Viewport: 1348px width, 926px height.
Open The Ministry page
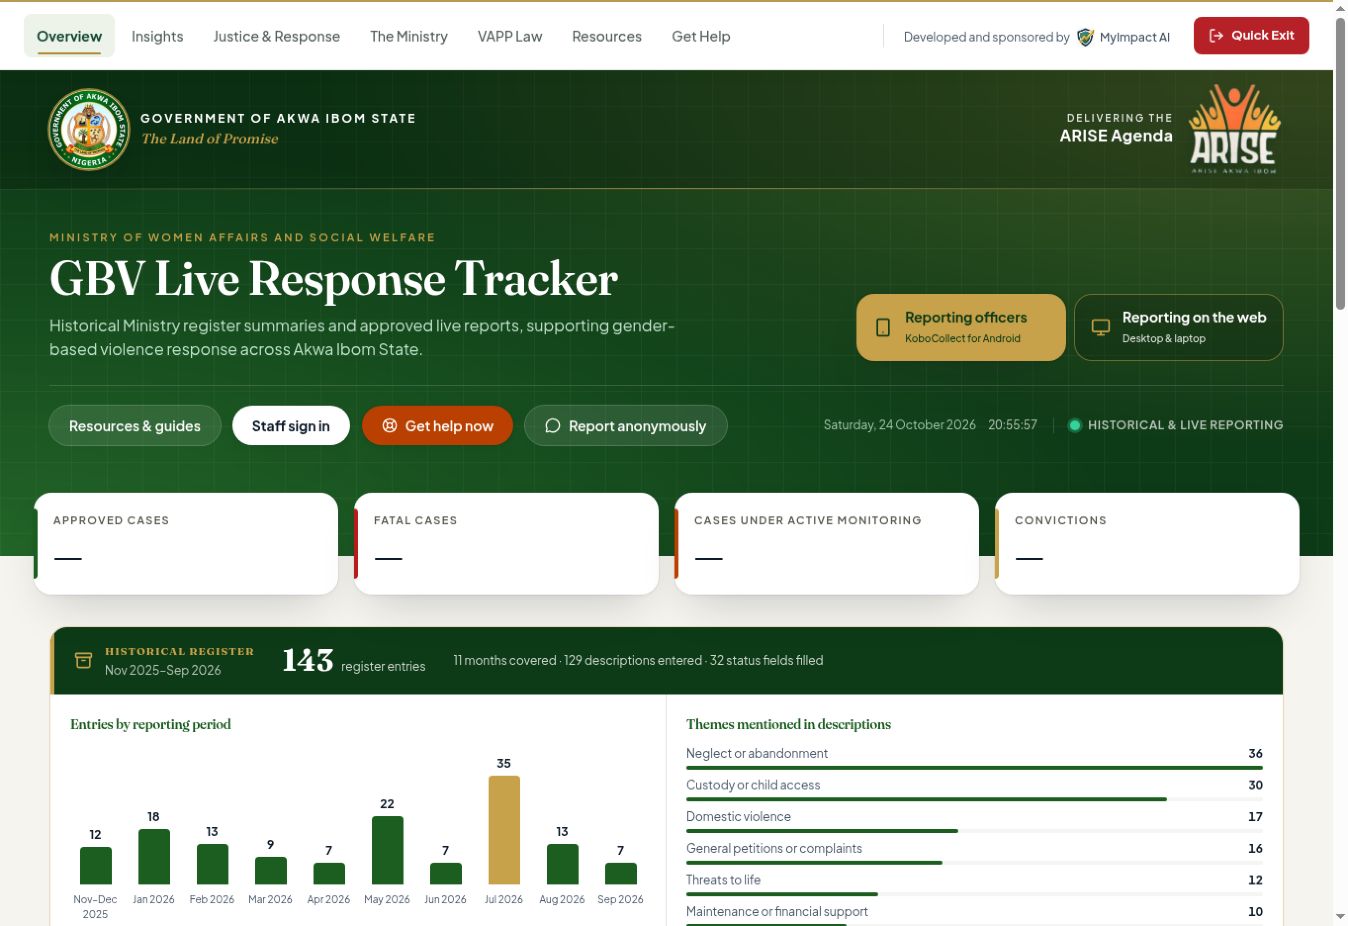[x=409, y=36]
